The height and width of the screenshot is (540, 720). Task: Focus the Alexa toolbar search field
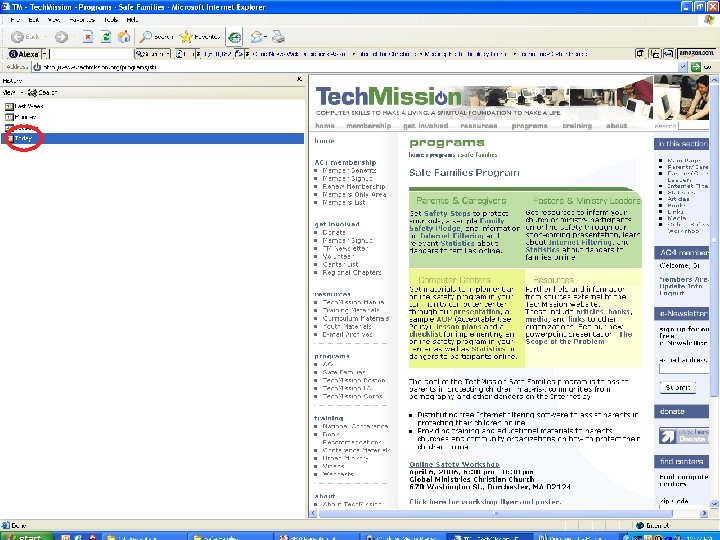92,54
